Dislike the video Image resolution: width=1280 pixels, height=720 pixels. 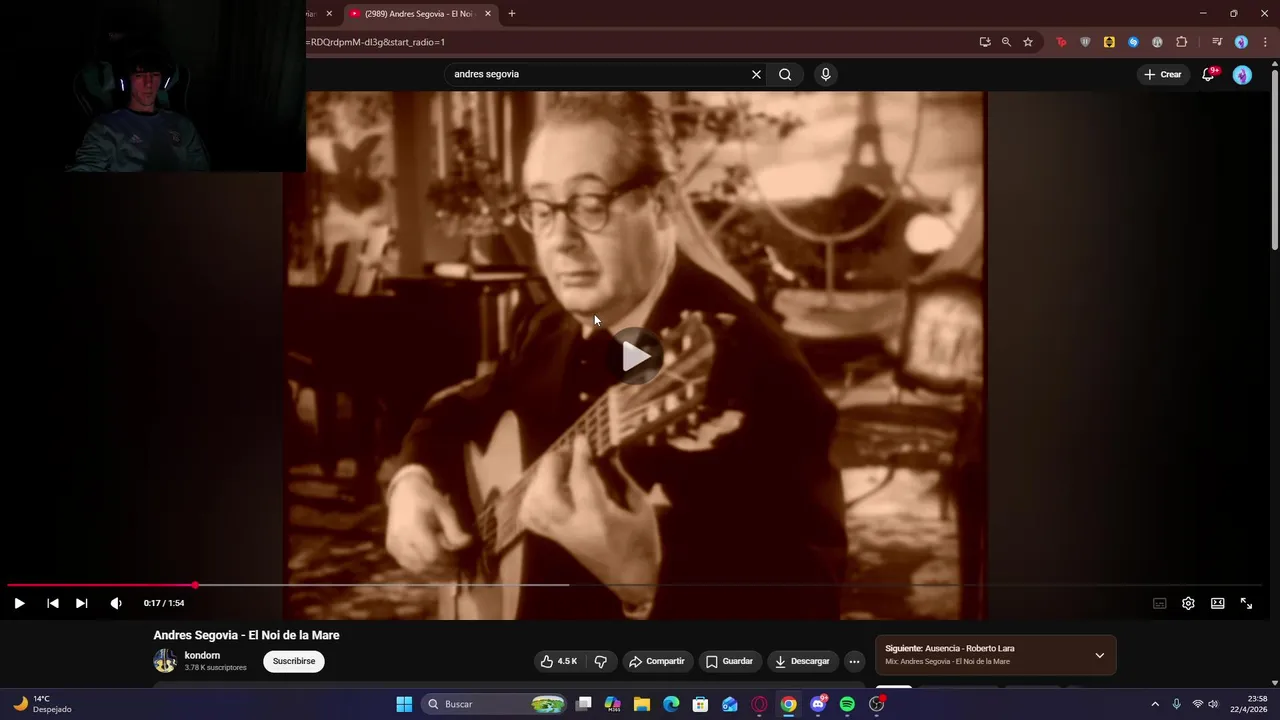[x=600, y=661]
